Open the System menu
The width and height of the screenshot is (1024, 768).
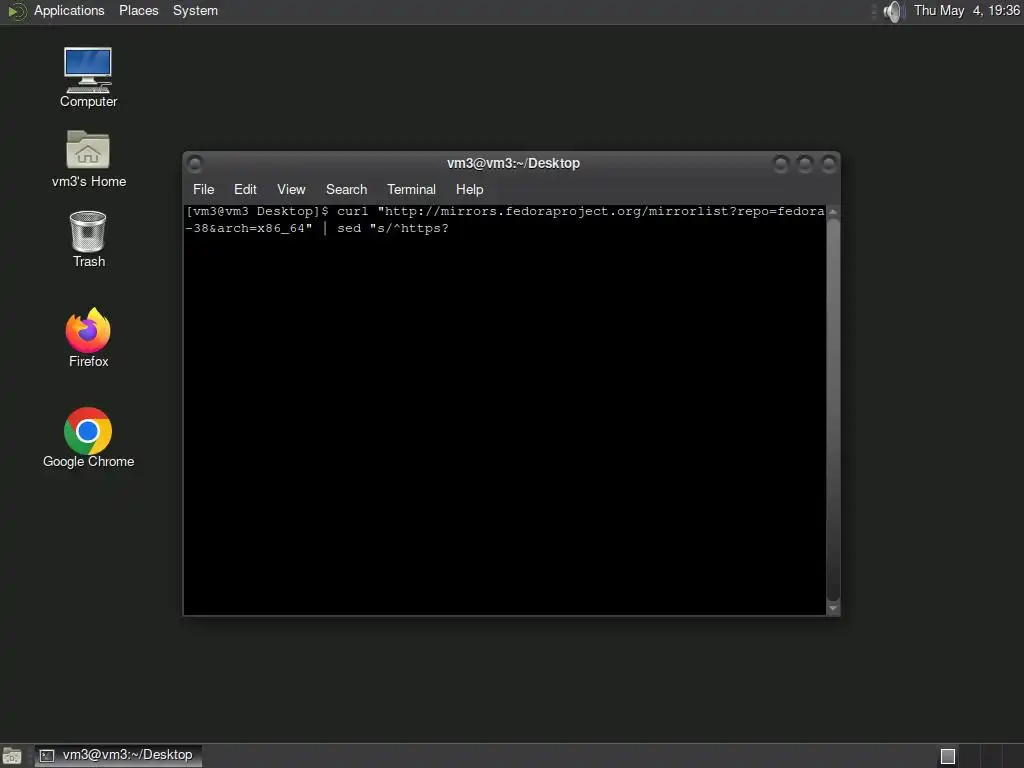[x=195, y=10]
